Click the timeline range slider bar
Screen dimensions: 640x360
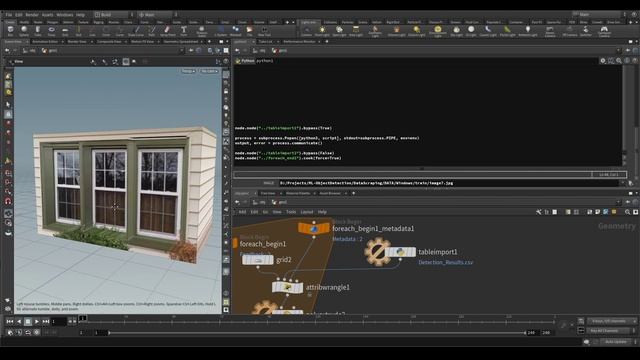pos(316,333)
